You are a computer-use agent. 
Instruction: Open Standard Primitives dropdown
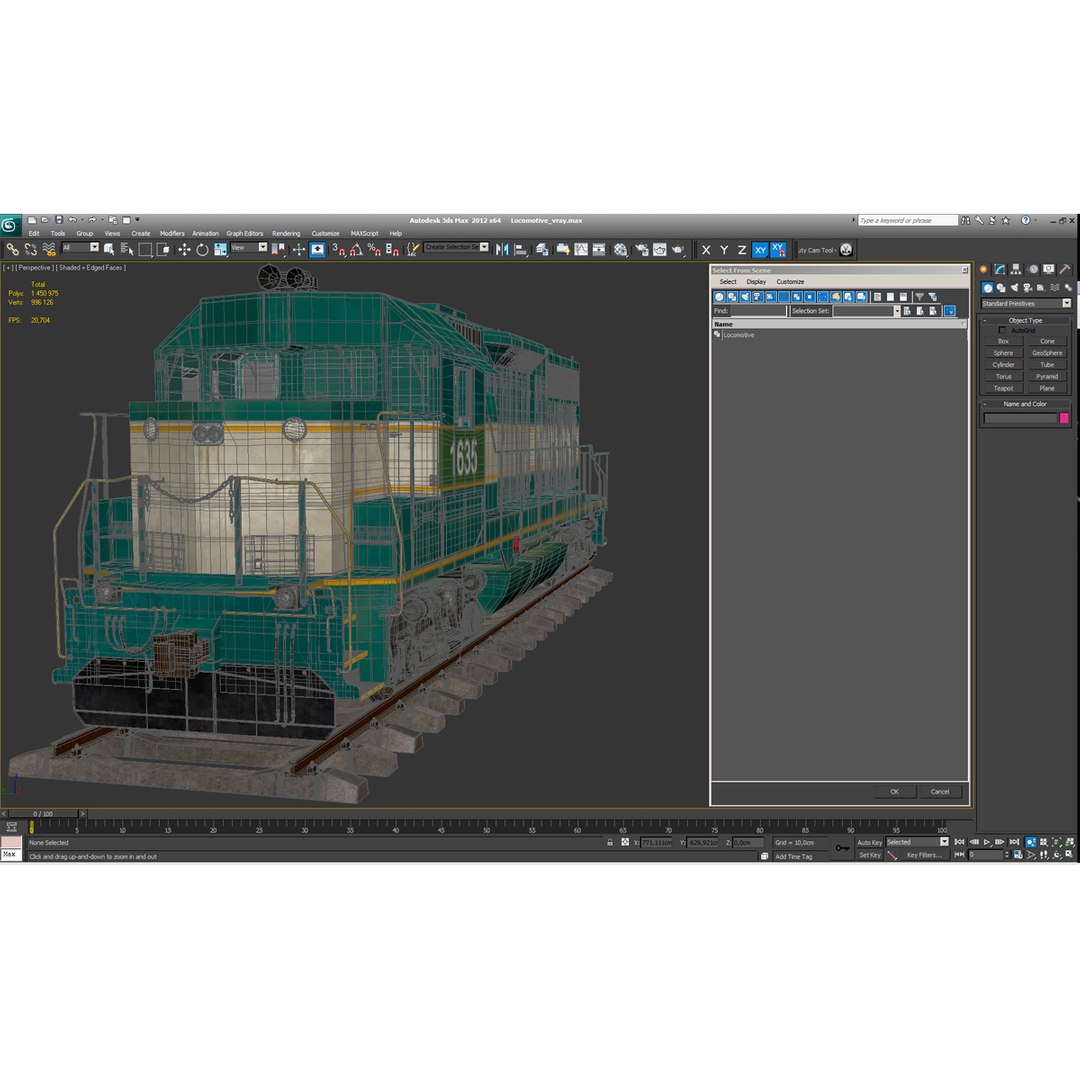tap(1026, 303)
